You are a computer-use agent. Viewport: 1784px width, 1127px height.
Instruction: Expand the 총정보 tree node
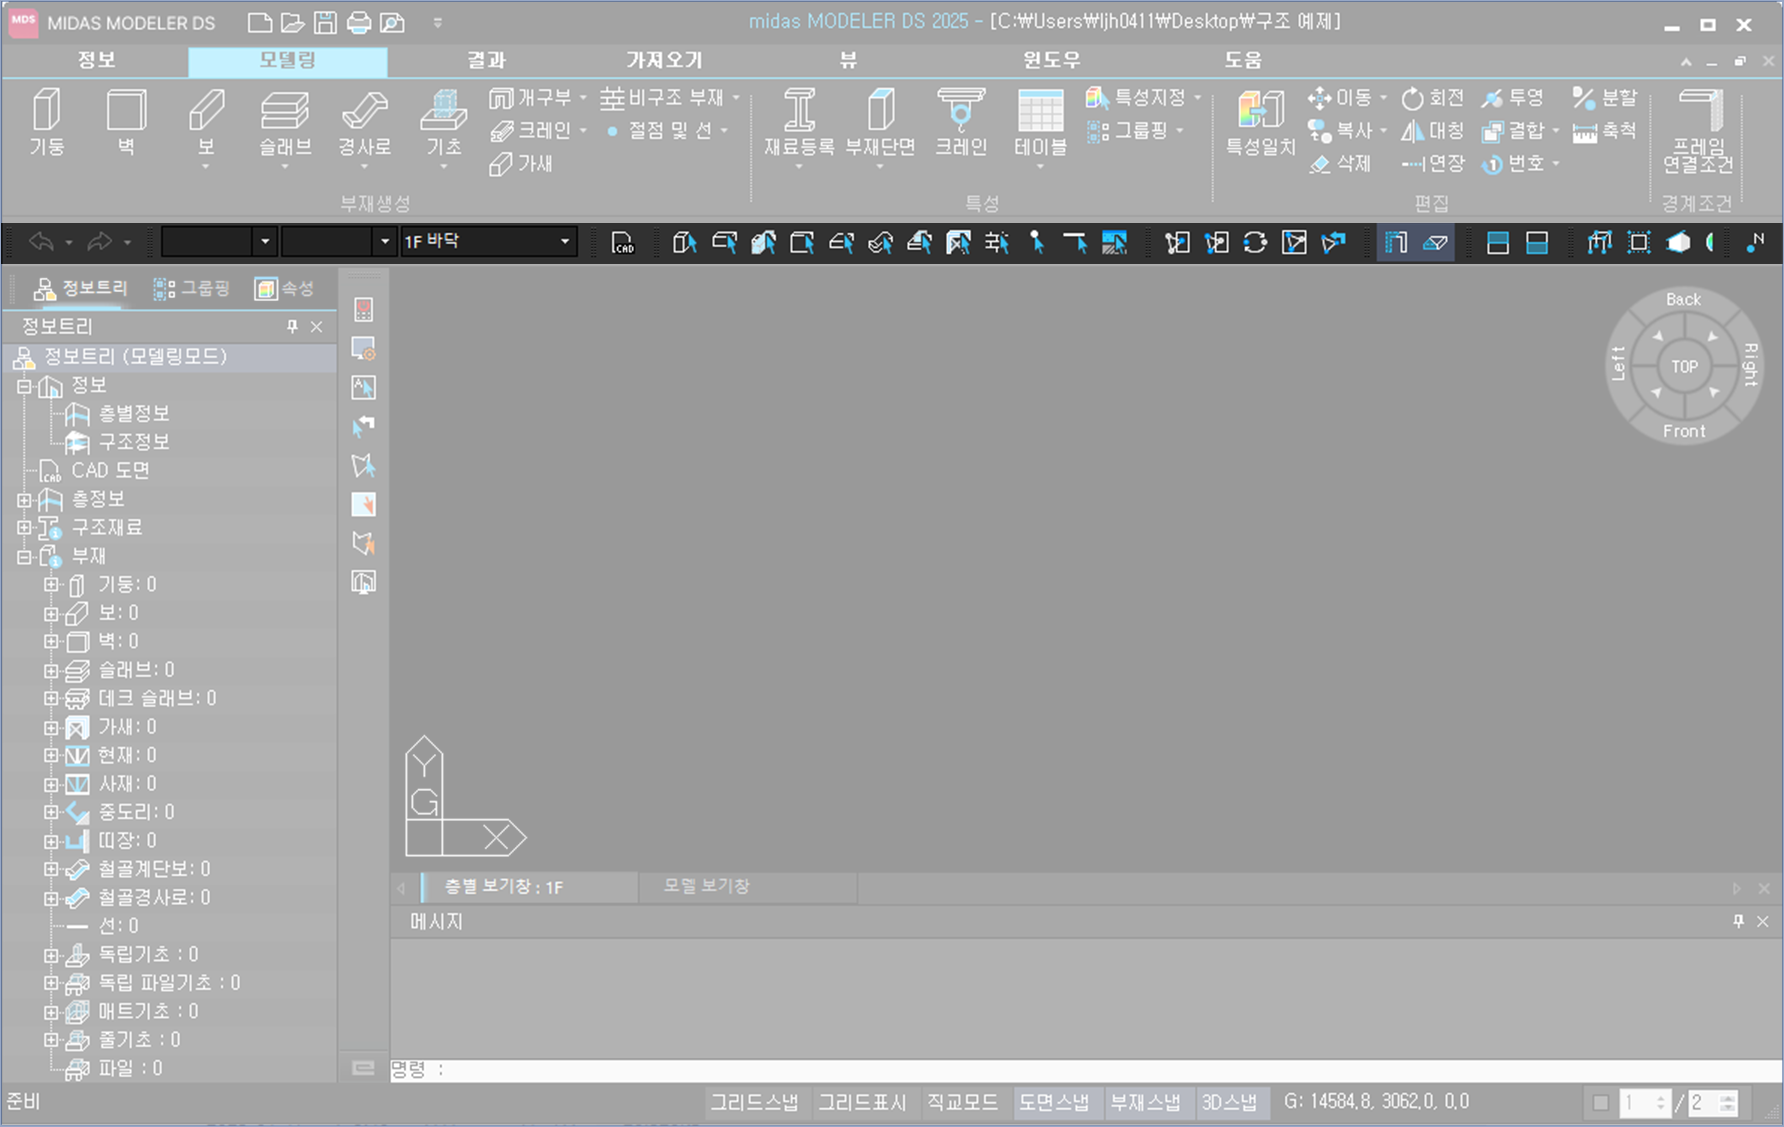24,498
